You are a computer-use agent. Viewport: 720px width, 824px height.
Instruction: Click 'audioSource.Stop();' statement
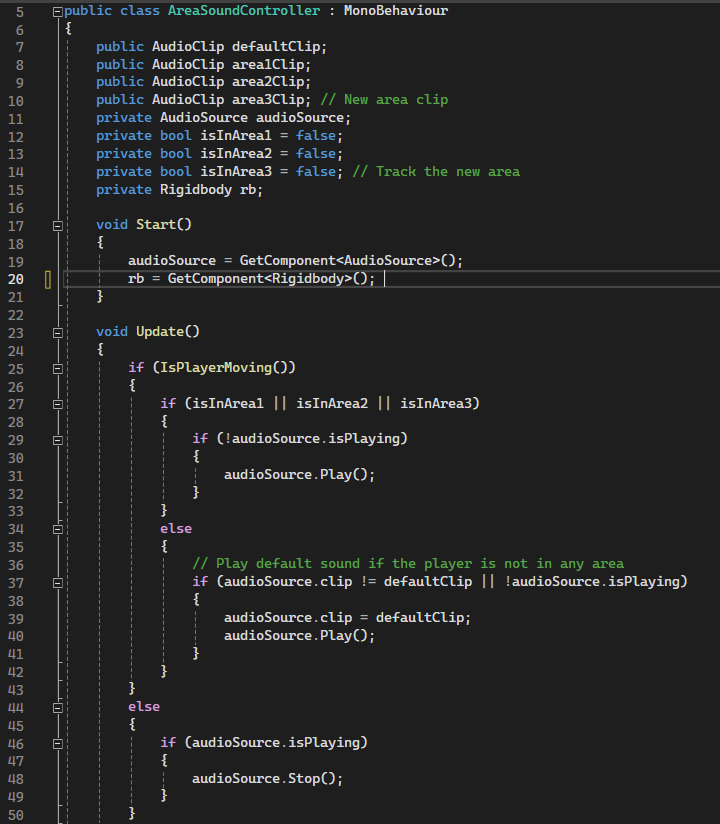[x=268, y=779]
